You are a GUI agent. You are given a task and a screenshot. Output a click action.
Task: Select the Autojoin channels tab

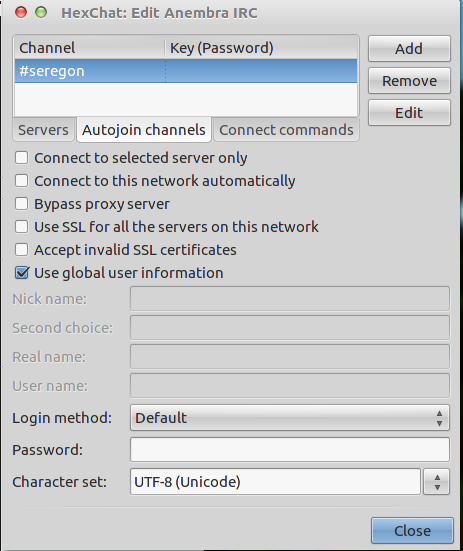tap(144, 130)
